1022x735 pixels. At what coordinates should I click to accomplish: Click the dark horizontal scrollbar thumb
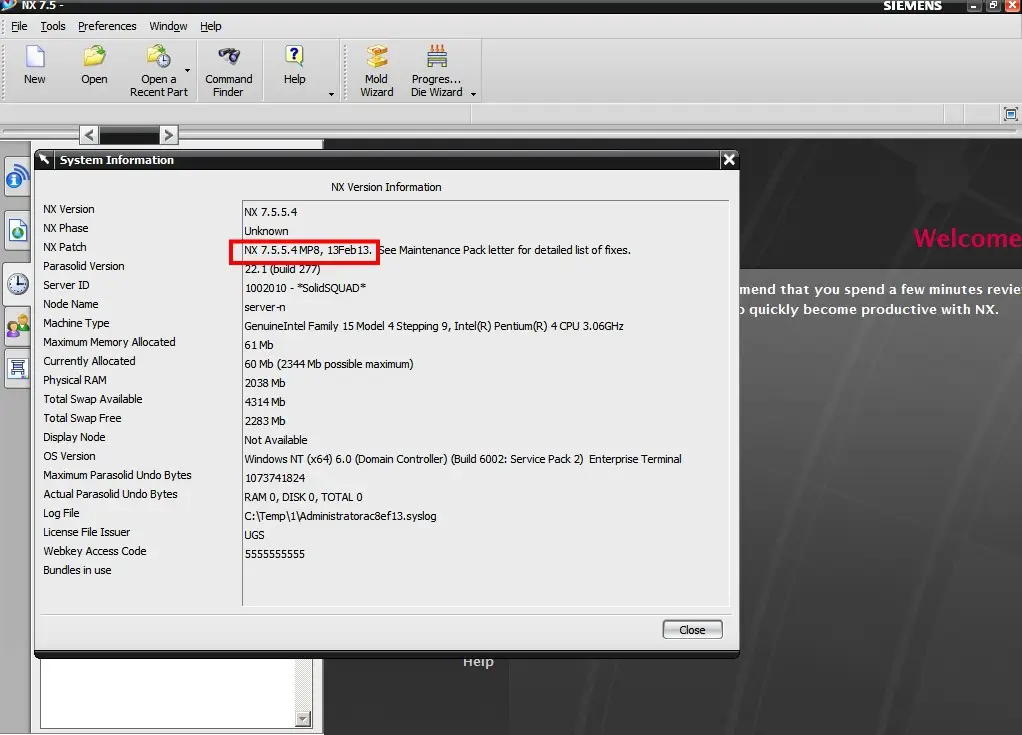click(x=129, y=135)
